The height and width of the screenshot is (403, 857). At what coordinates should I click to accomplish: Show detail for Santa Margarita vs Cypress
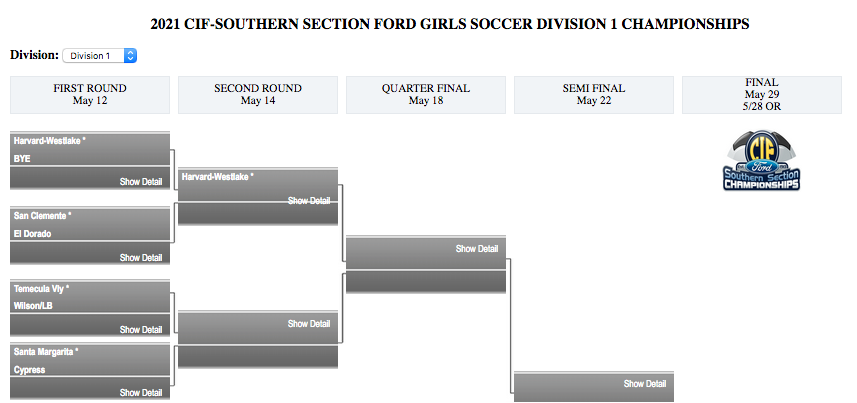(x=141, y=393)
